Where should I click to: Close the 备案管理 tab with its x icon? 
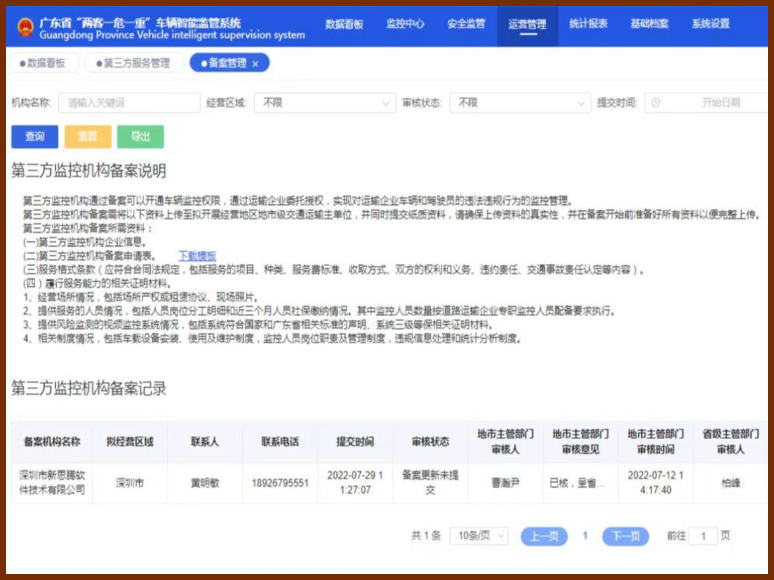click(x=255, y=63)
